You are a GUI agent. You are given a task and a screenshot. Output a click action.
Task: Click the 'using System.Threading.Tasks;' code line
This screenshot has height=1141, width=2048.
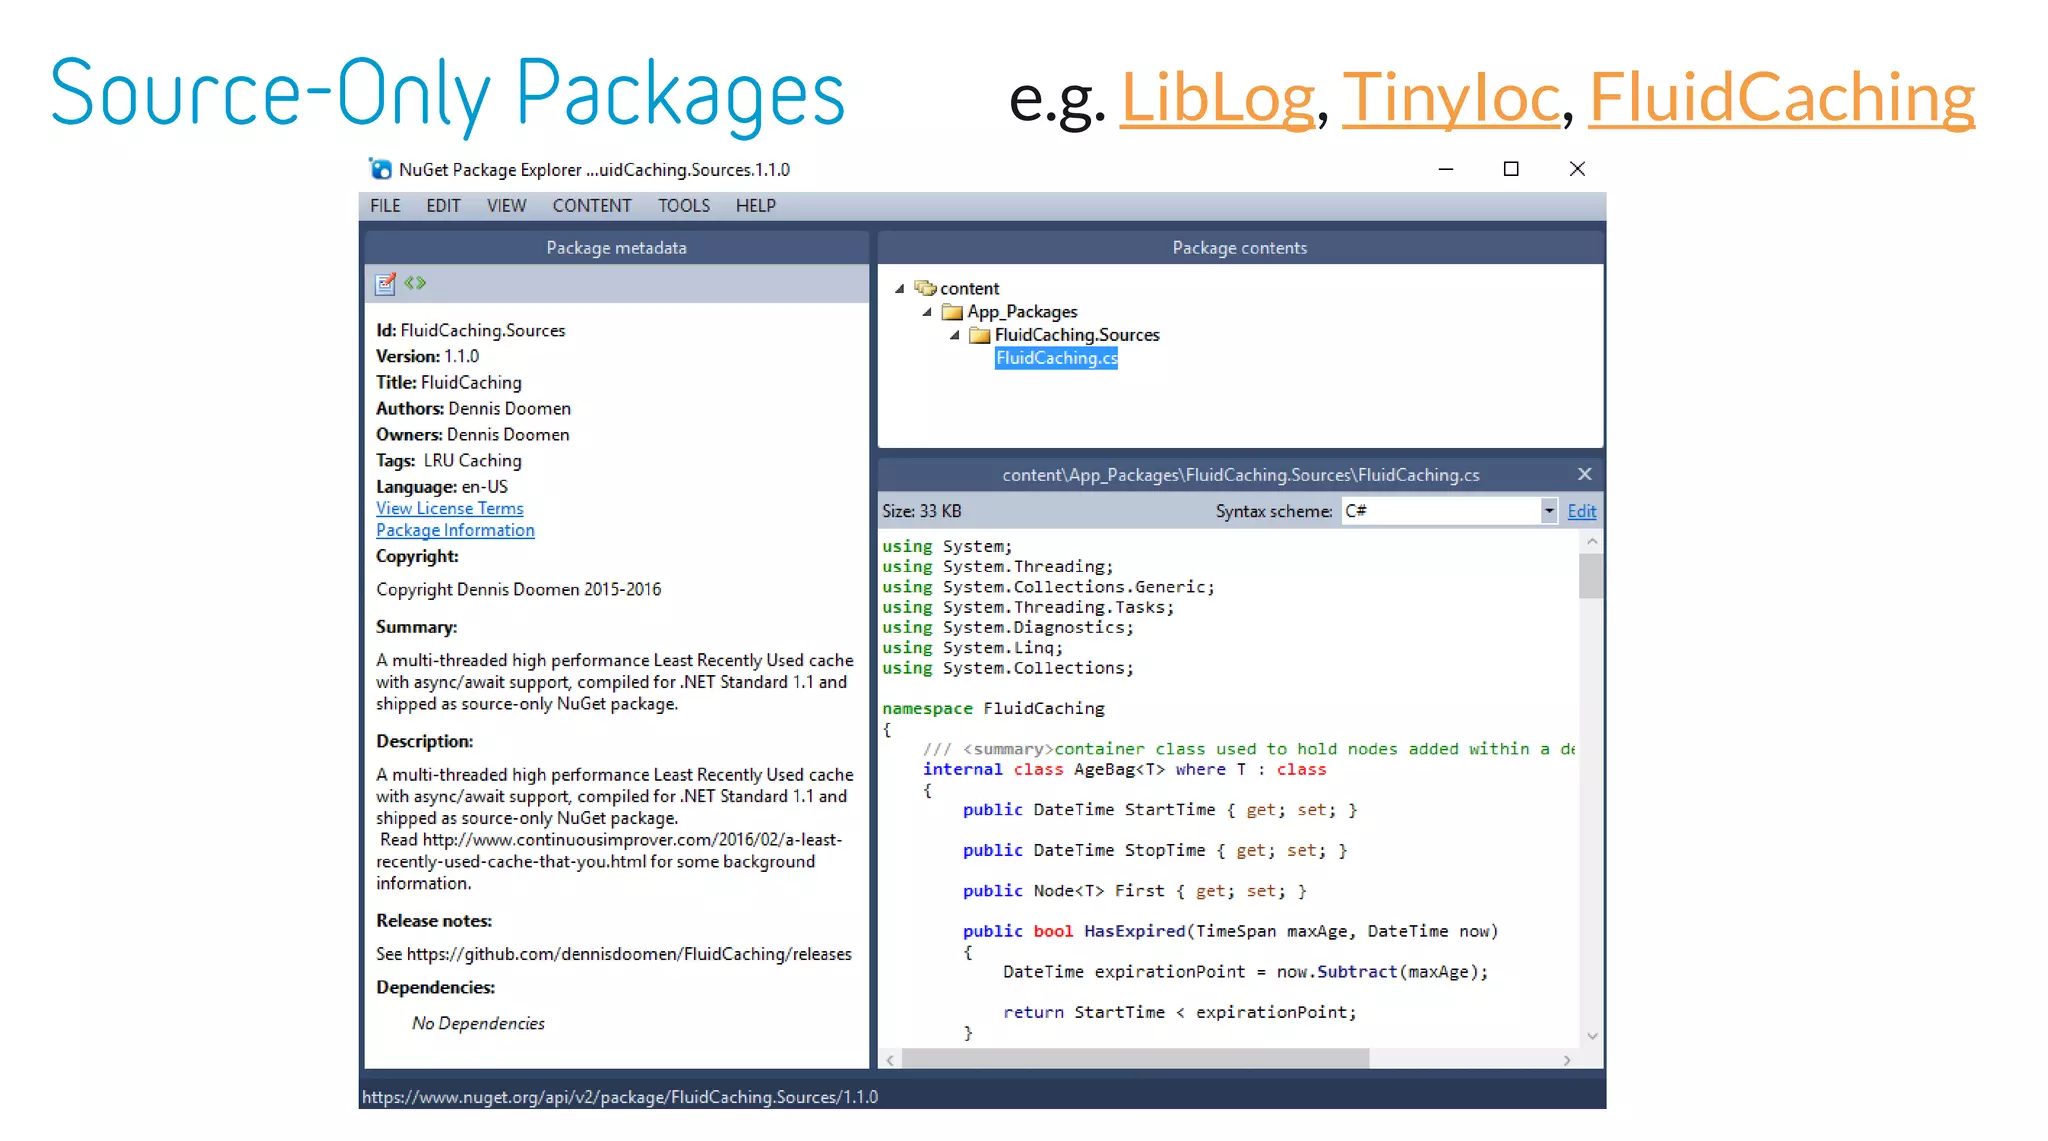[x=1028, y=607]
